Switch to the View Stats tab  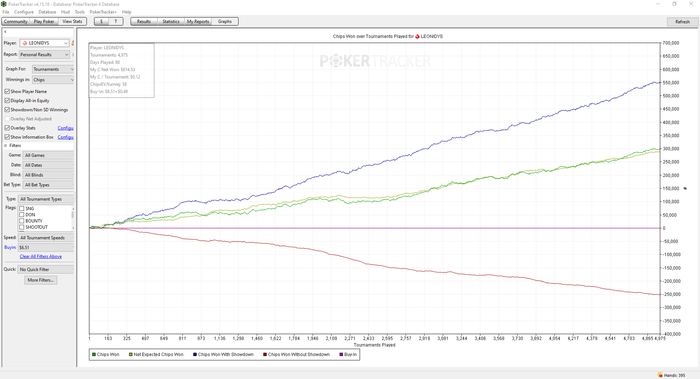72,21
